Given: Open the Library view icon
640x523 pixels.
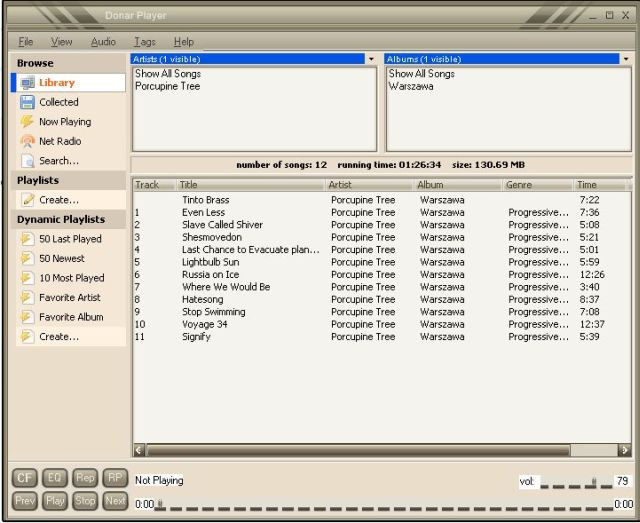Looking at the screenshot, I should [27, 83].
